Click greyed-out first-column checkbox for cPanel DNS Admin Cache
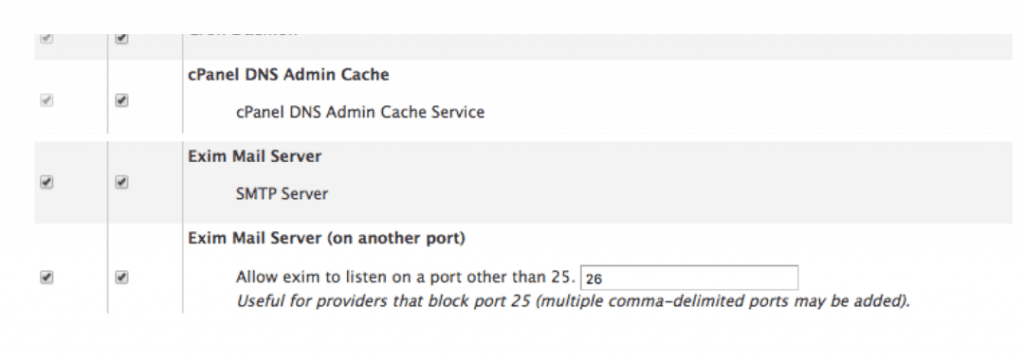1024x362 pixels. 46,101
